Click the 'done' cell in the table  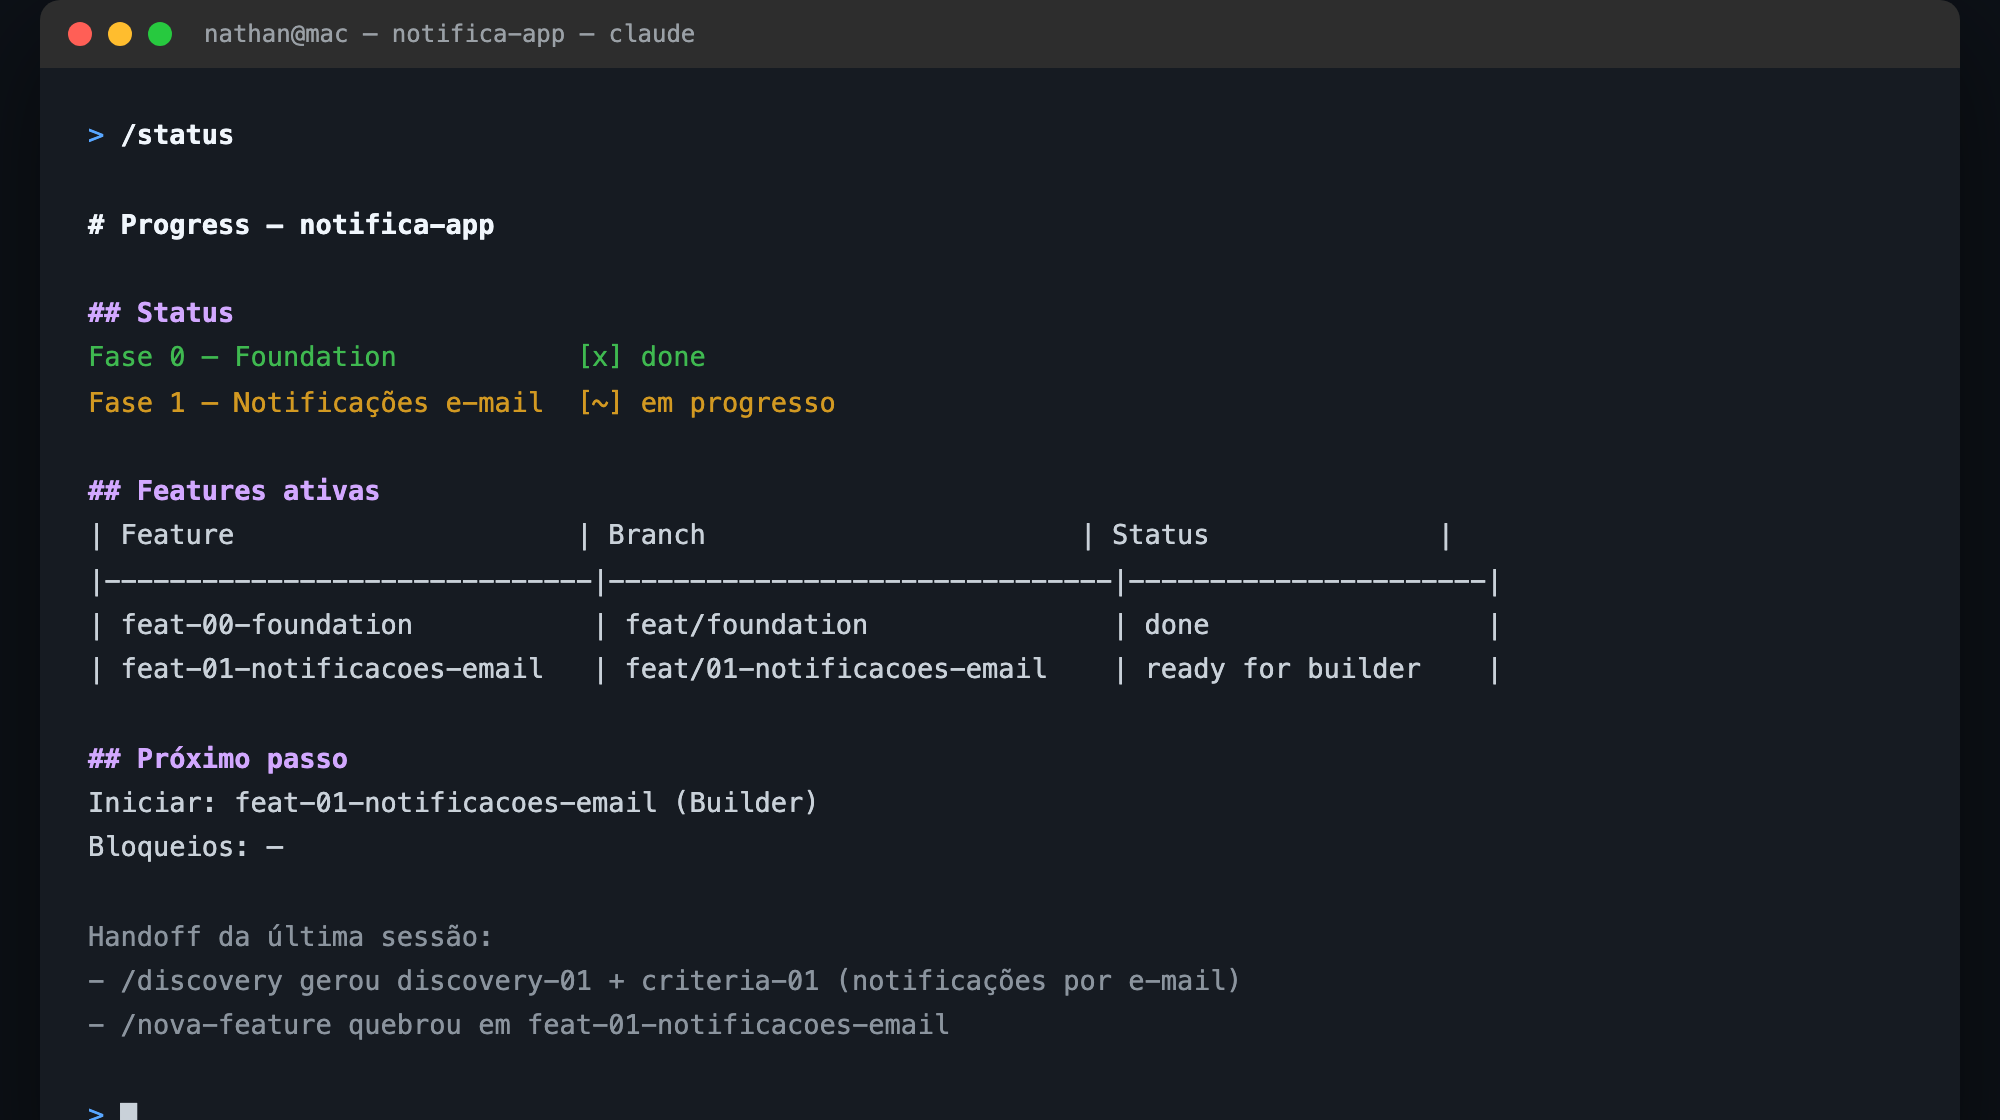click(x=1177, y=625)
